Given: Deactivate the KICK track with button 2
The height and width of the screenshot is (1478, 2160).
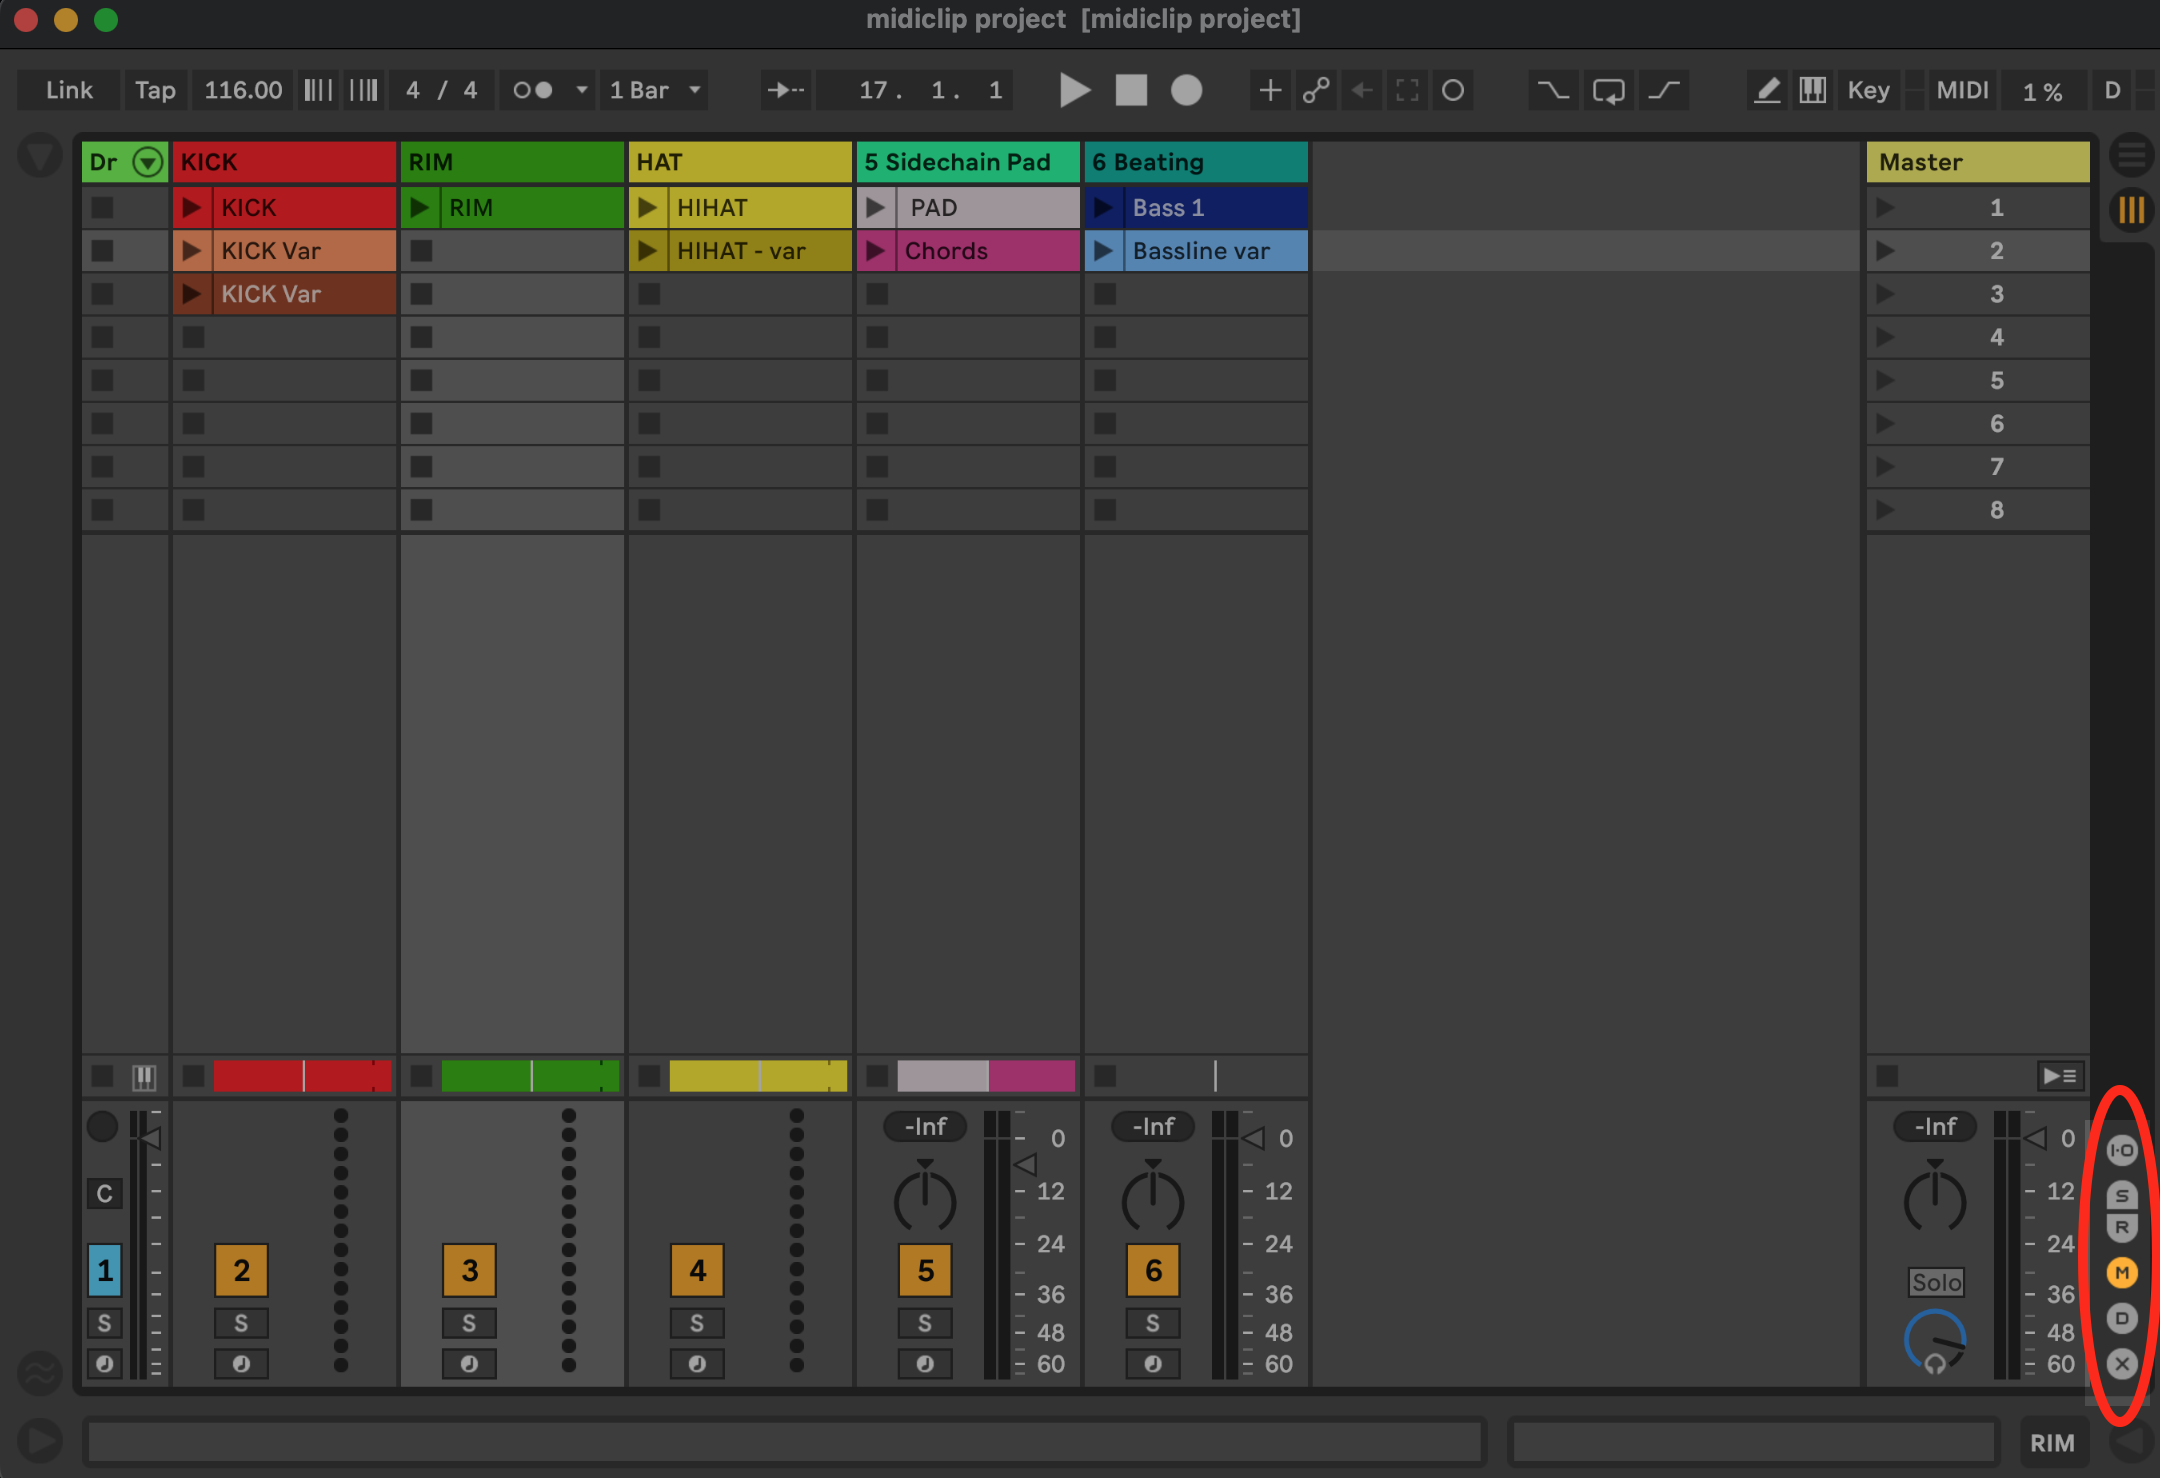Looking at the screenshot, I should tap(241, 1270).
